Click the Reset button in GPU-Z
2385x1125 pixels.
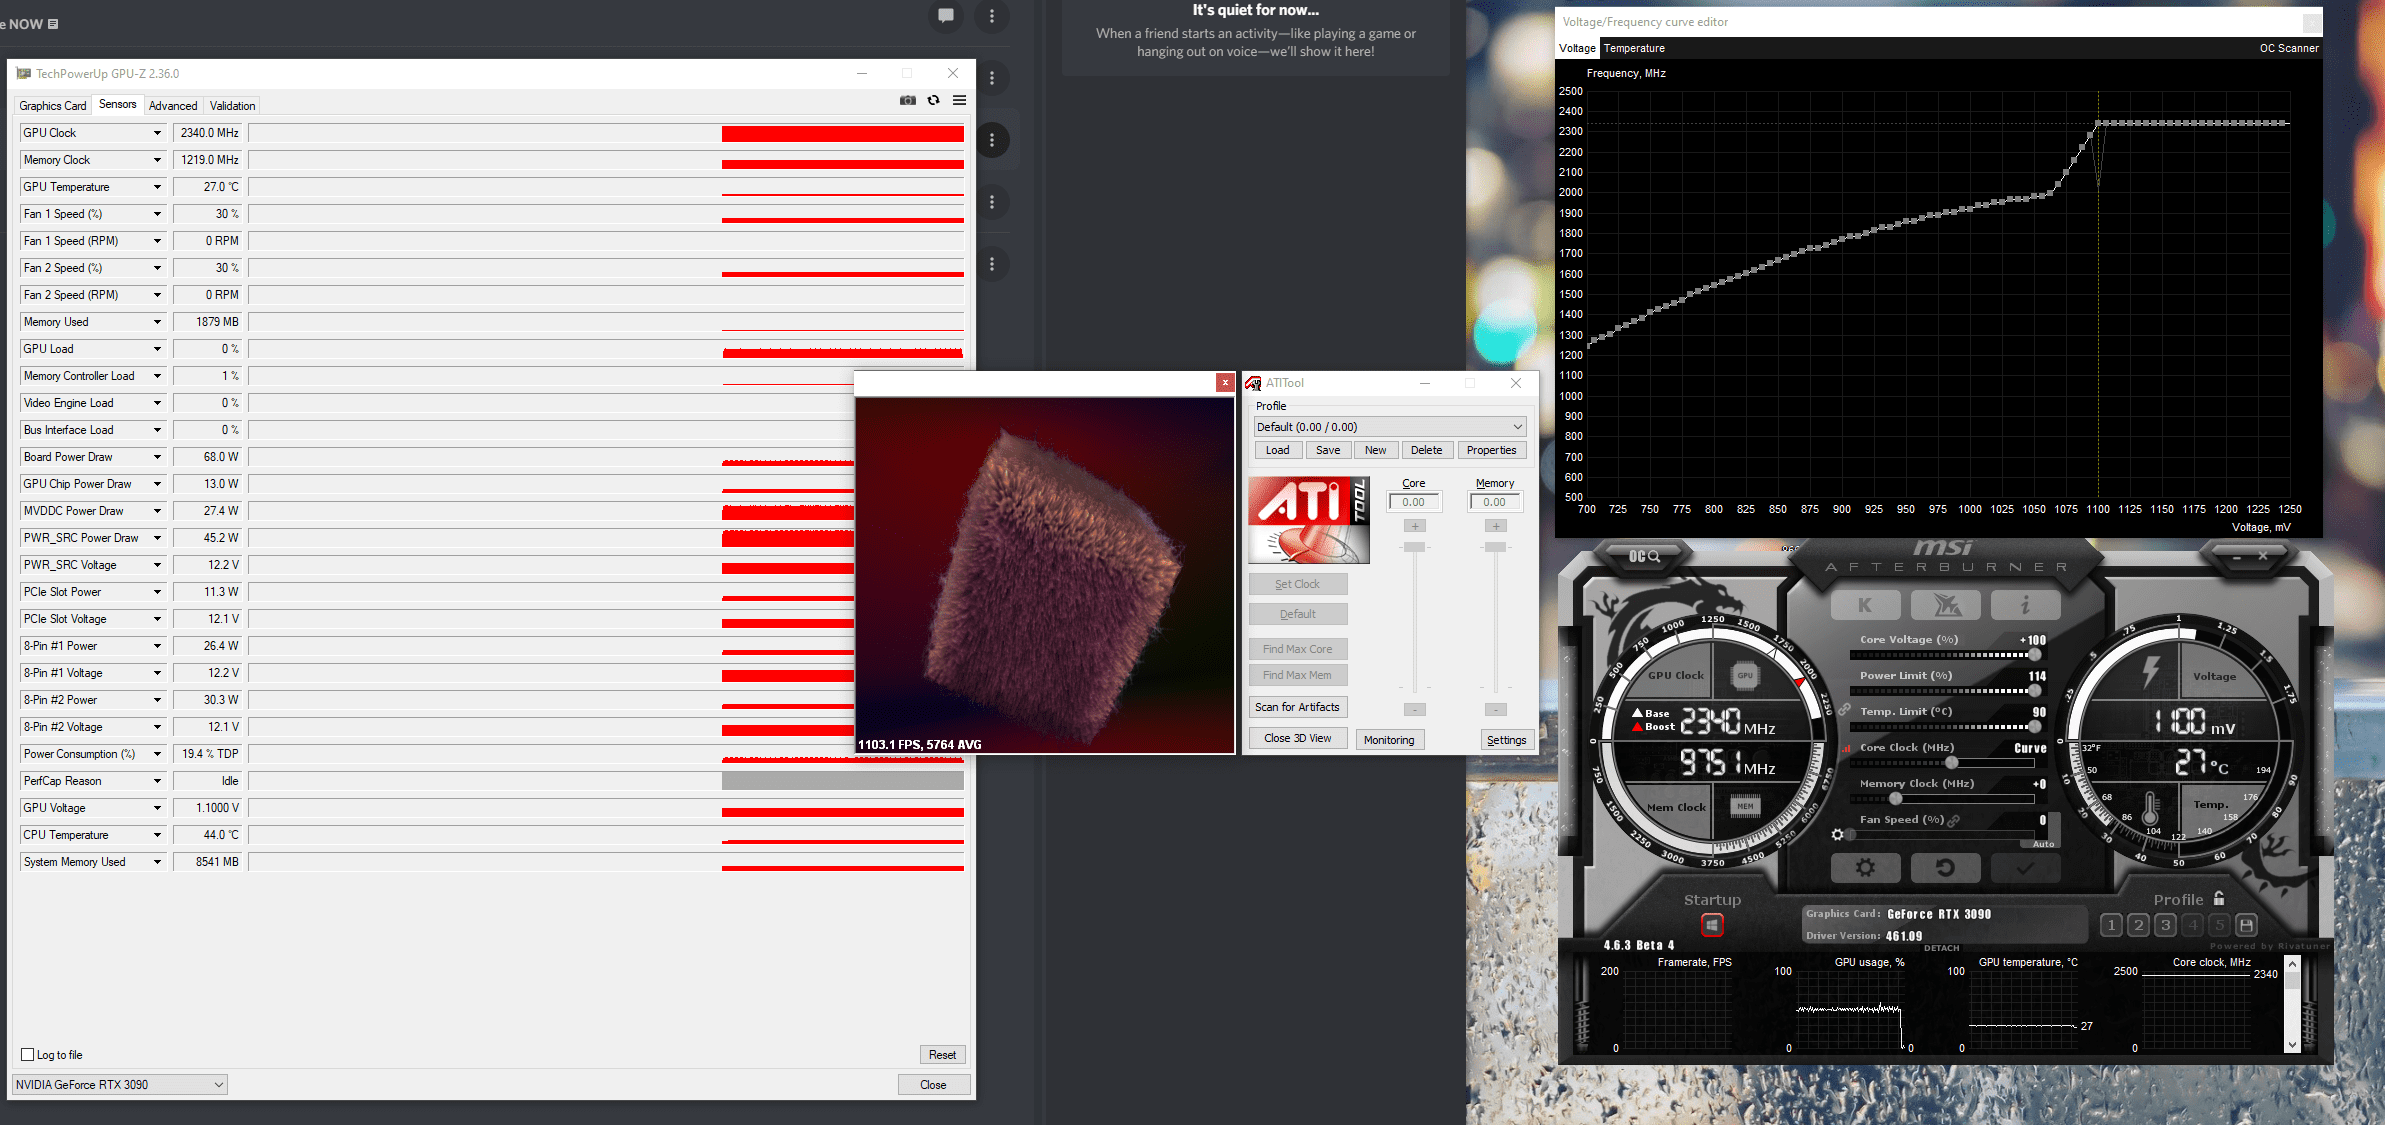(x=942, y=1054)
